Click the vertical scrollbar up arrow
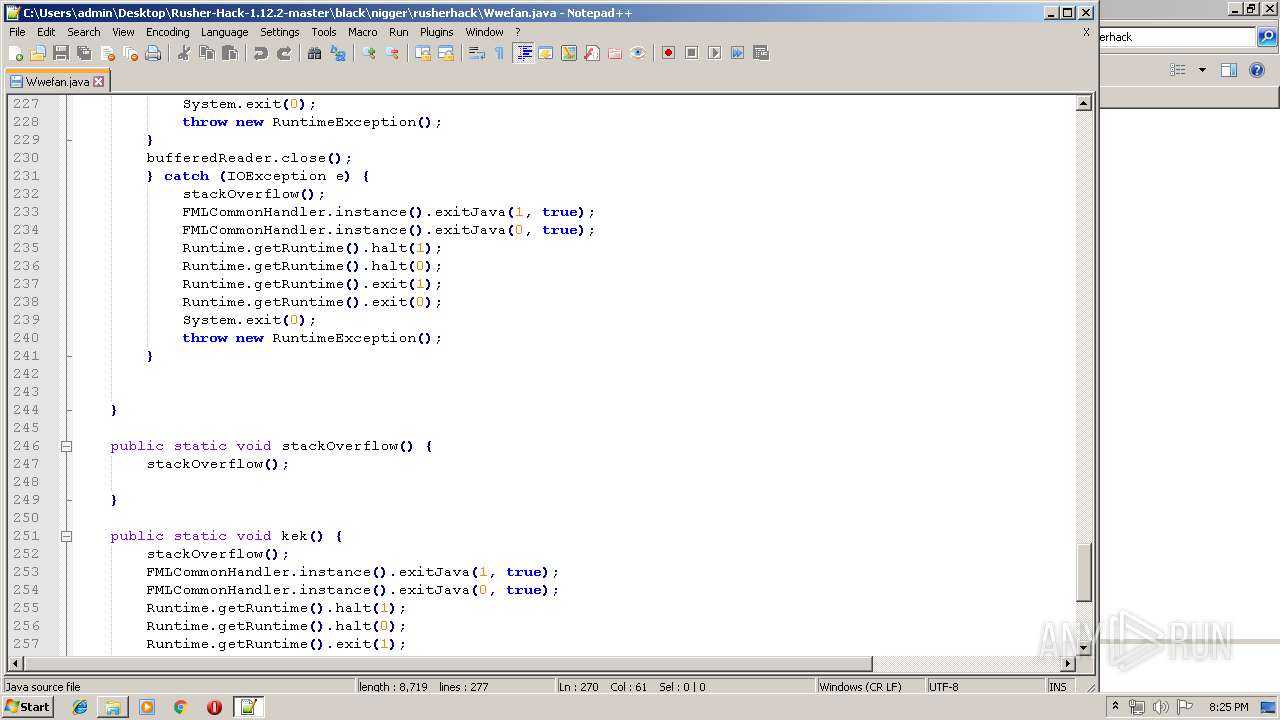 [1084, 103]
